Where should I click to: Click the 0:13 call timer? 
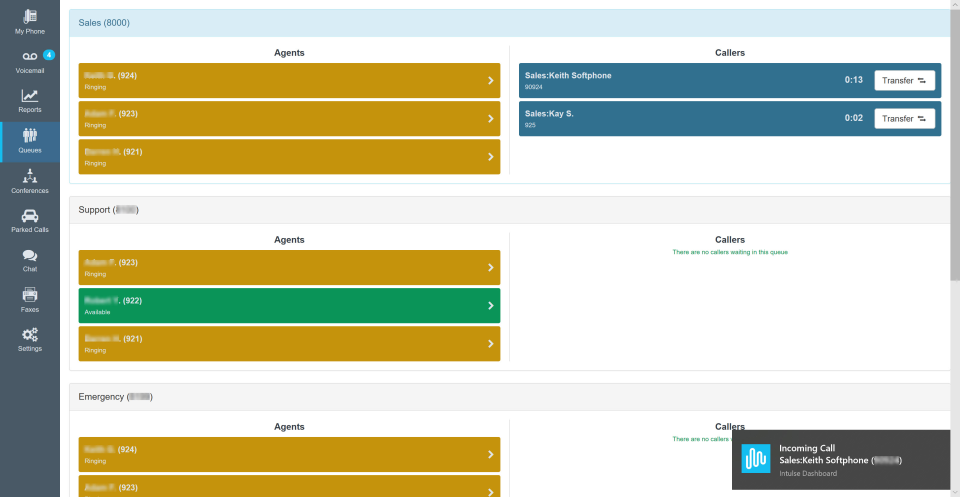pos(853,80)
